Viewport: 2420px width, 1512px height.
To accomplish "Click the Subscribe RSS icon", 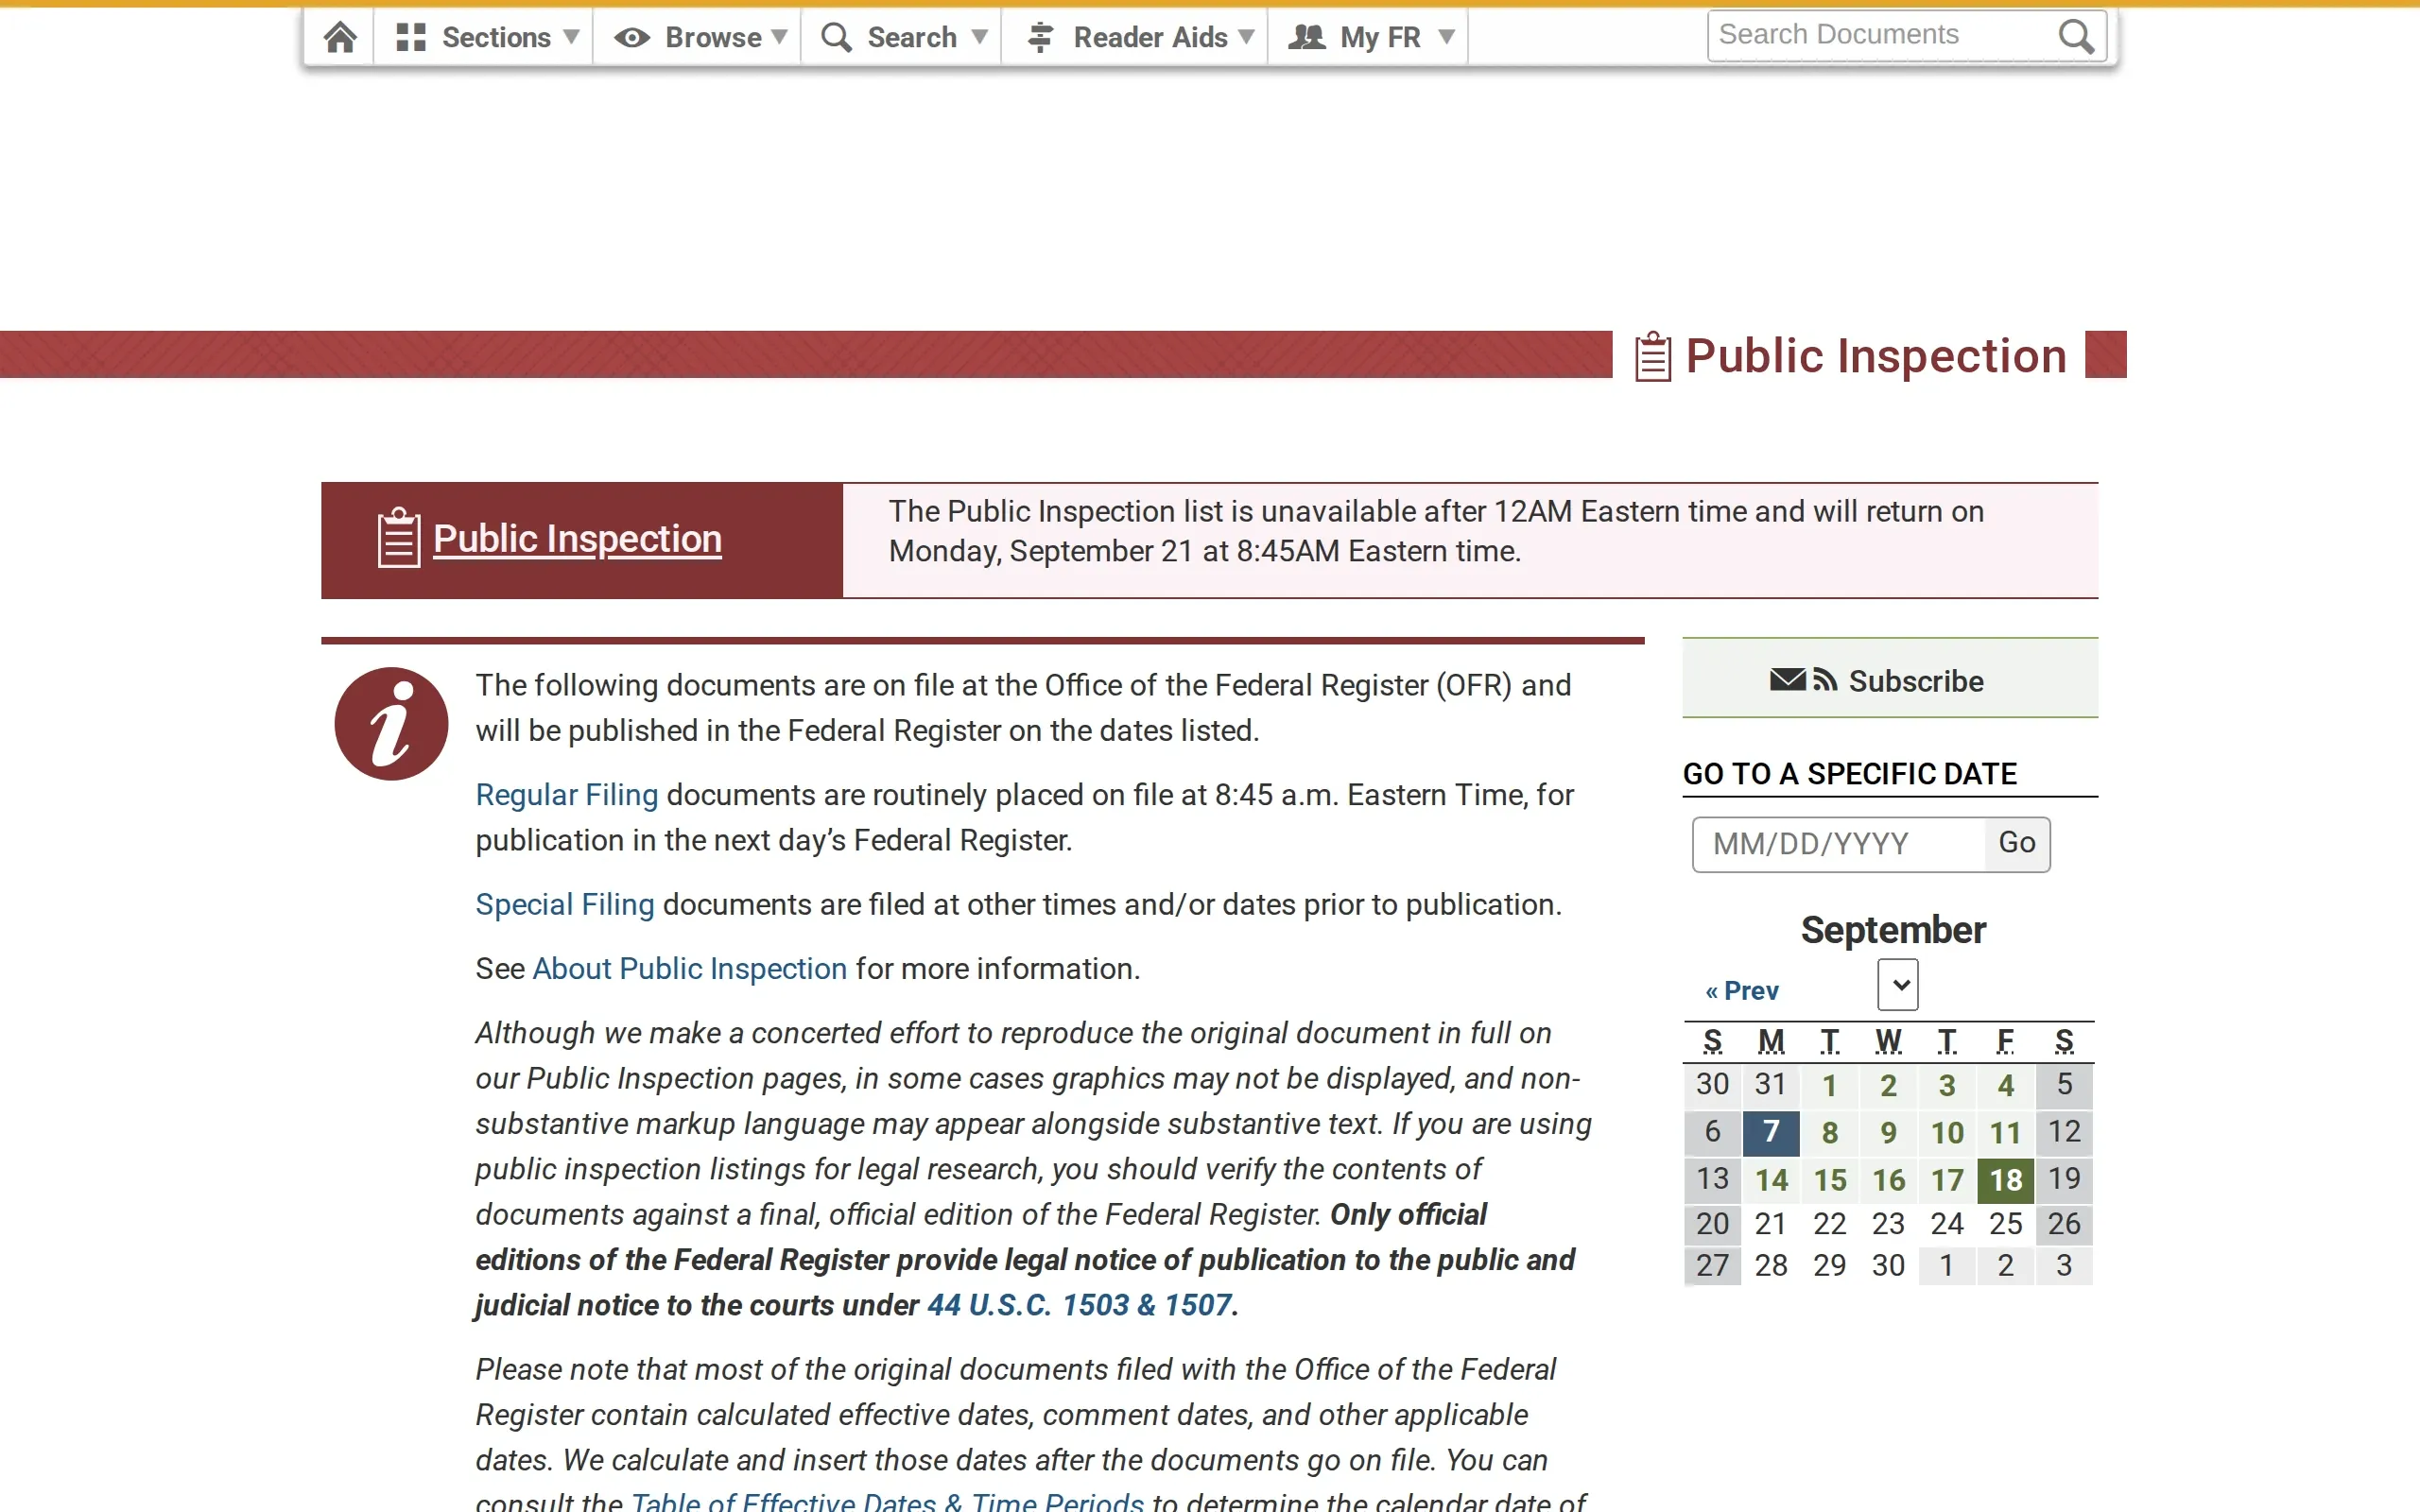I will (1825, 680).
